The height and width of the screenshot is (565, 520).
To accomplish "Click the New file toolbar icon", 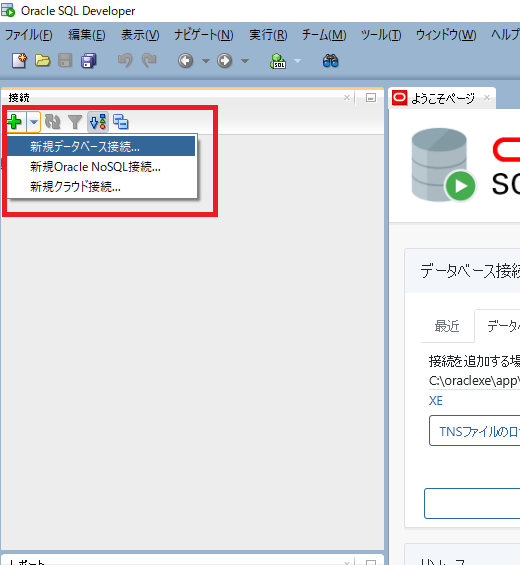I will tap(19, 61).
